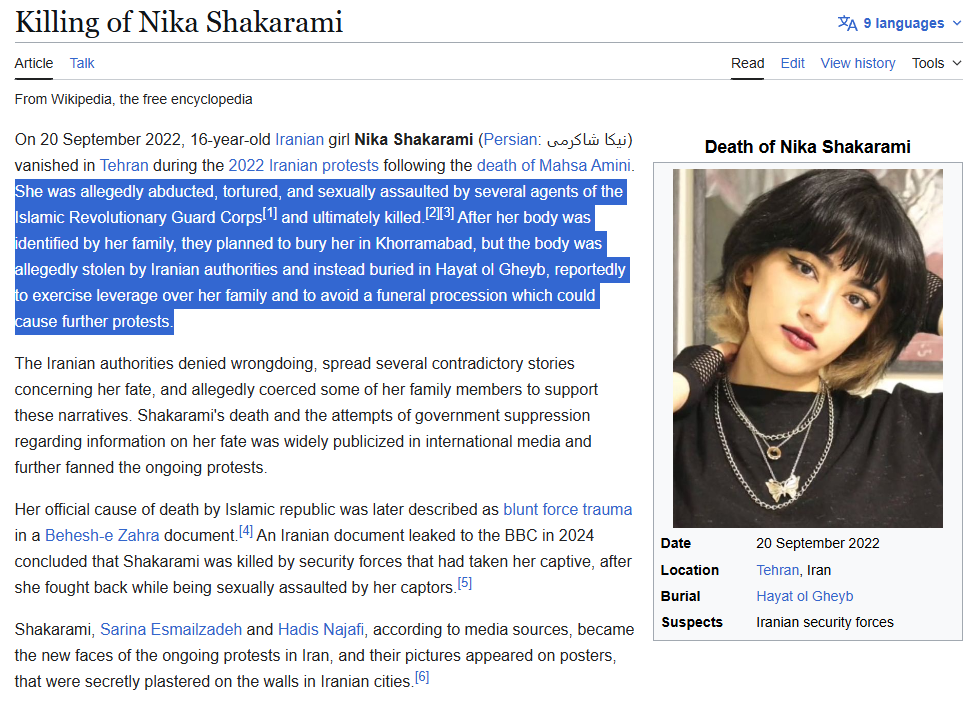The image size is (975, 718).
Task: Follow the Persian language link
Action: pyautogui.click(x=510, y=139)
